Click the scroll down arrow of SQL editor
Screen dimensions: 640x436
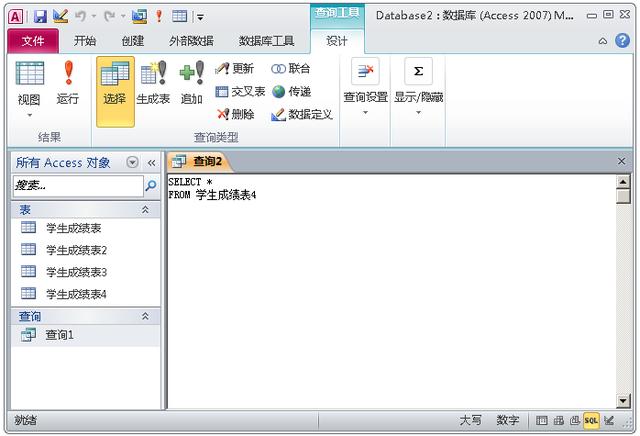pos(623,401)
